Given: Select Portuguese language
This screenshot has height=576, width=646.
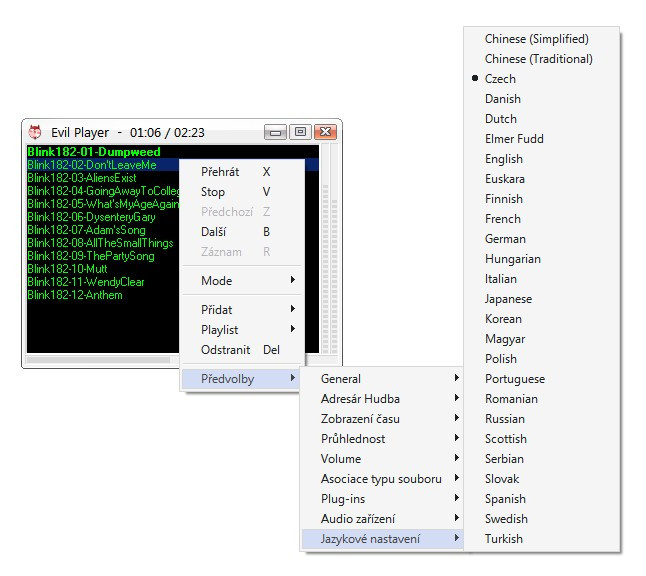Looking at the screenshot, I should [x=542, y=379].
